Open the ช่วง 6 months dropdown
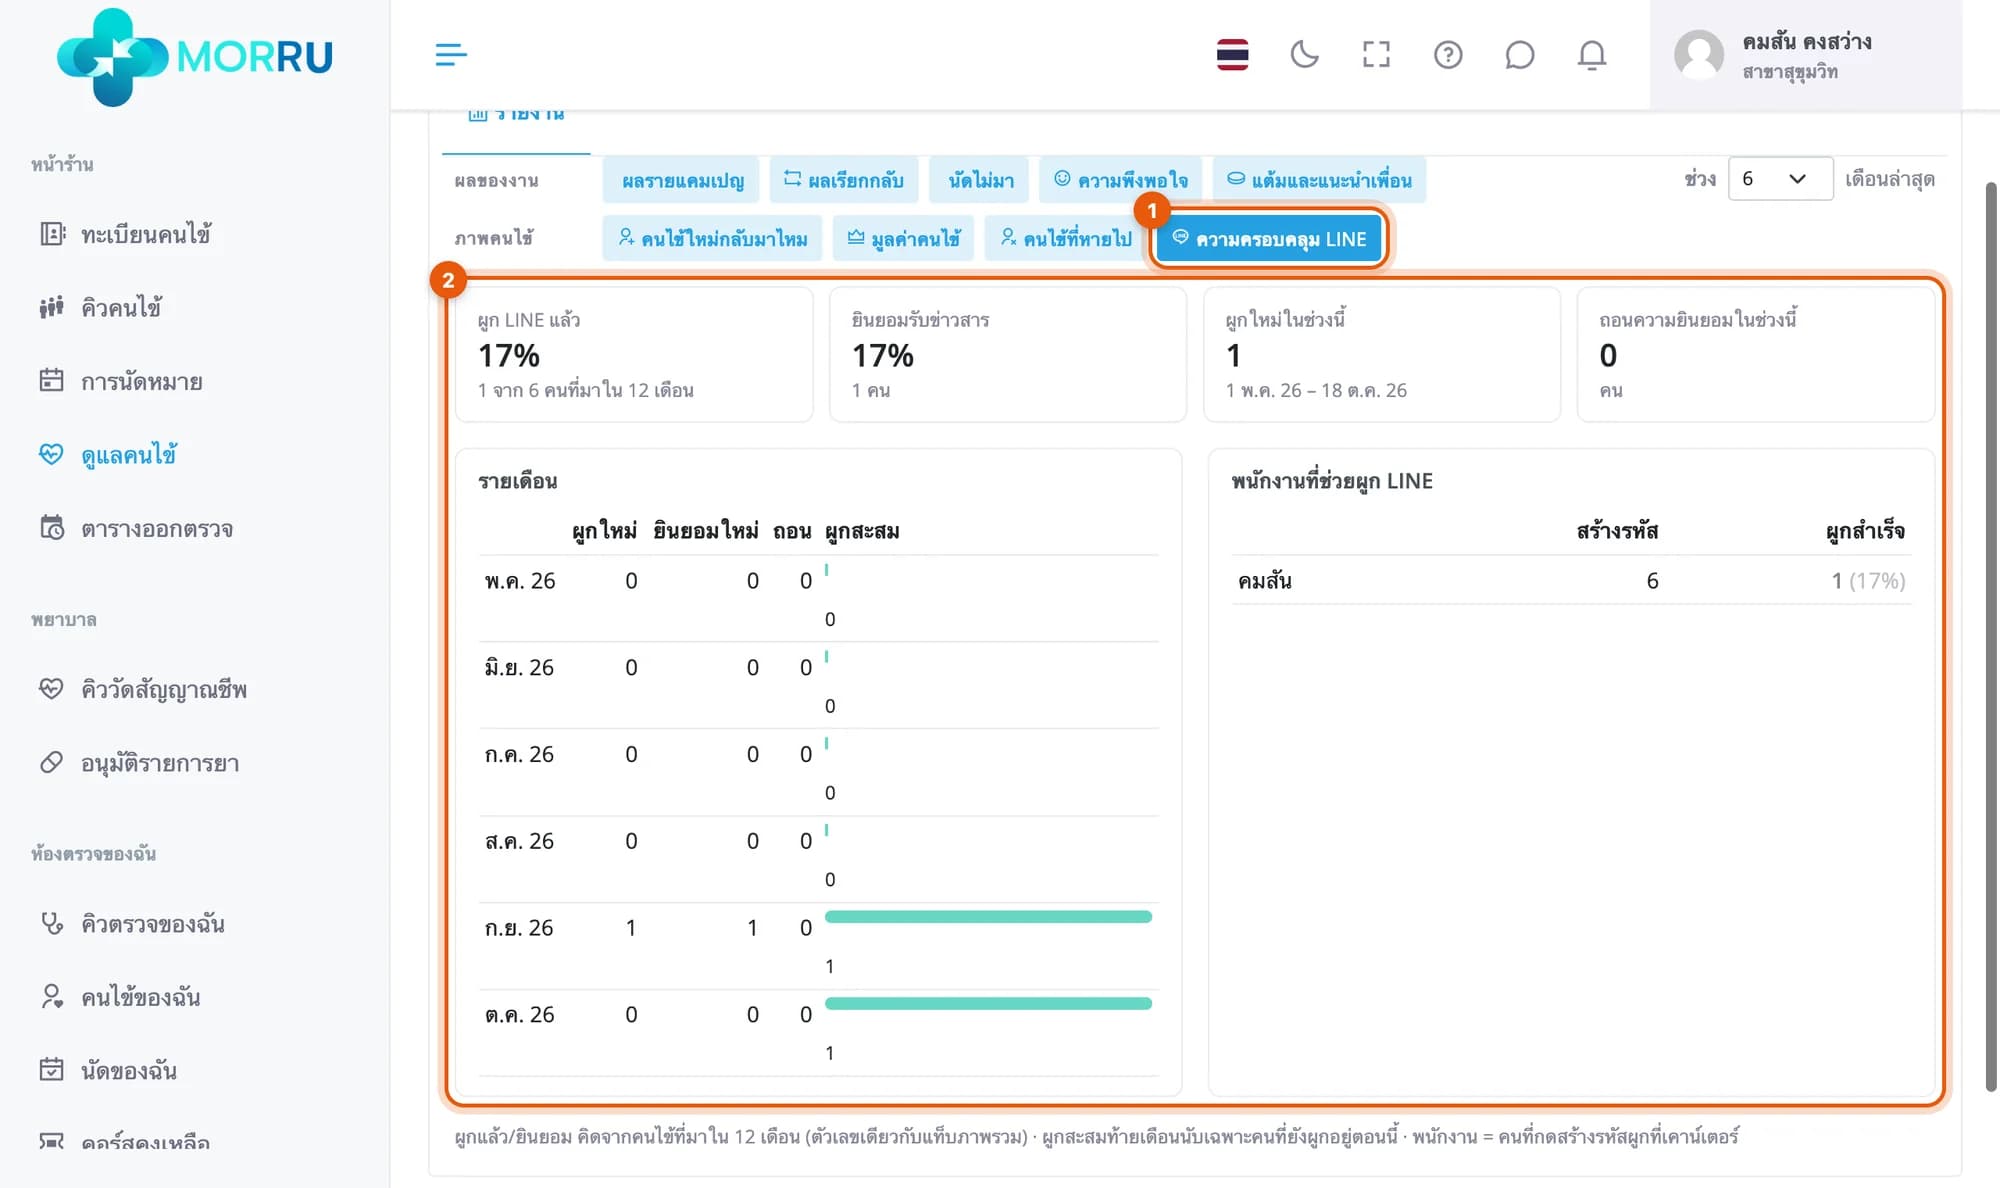The height and width of the screenshot is (1188, 2000). 1780,179
